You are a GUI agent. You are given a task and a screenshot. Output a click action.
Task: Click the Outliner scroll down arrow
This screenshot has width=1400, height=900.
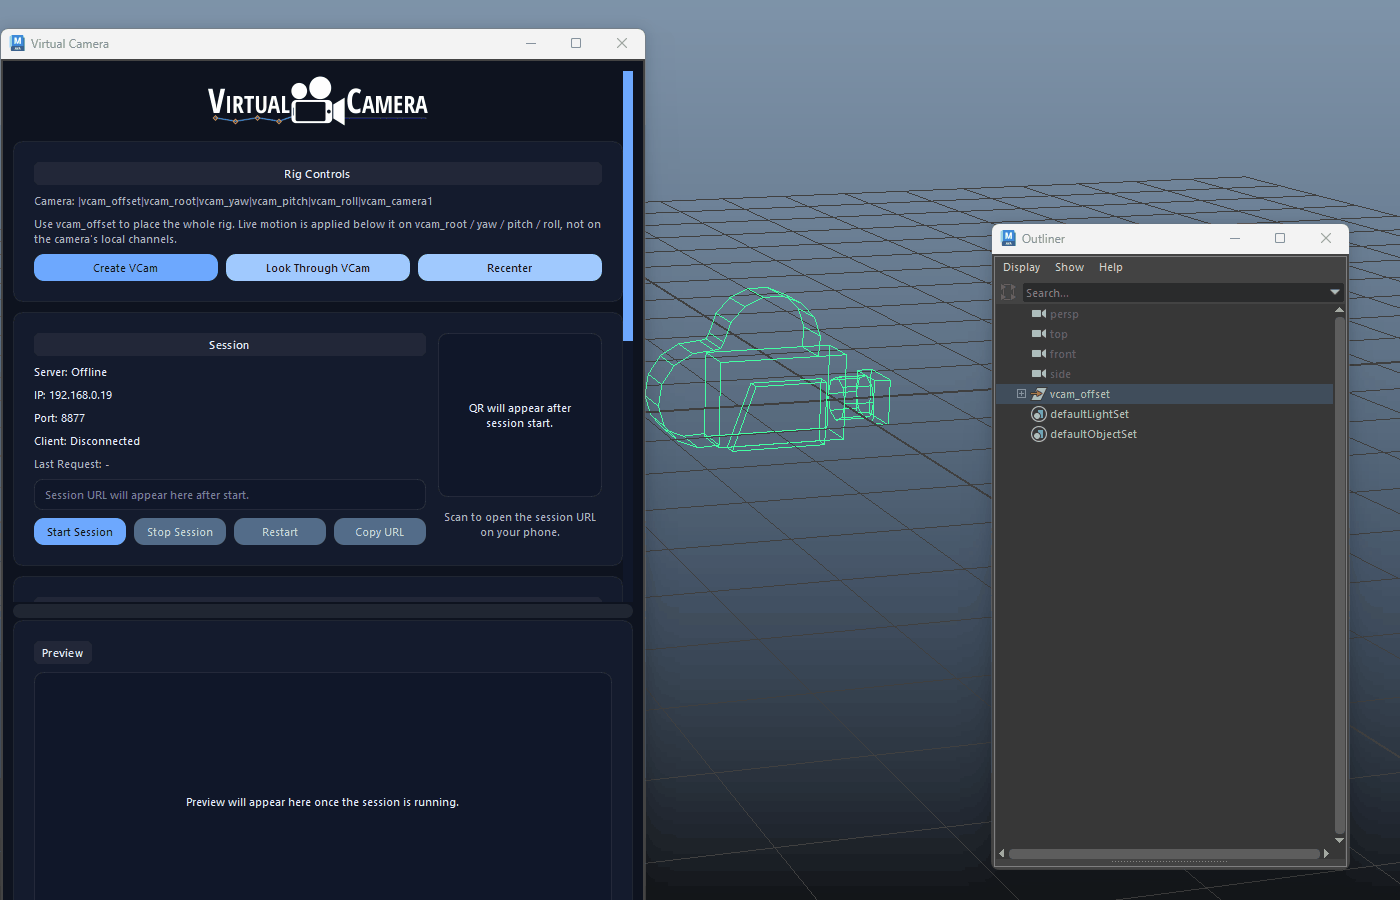pyautogui.click(x=1340, y=840)
